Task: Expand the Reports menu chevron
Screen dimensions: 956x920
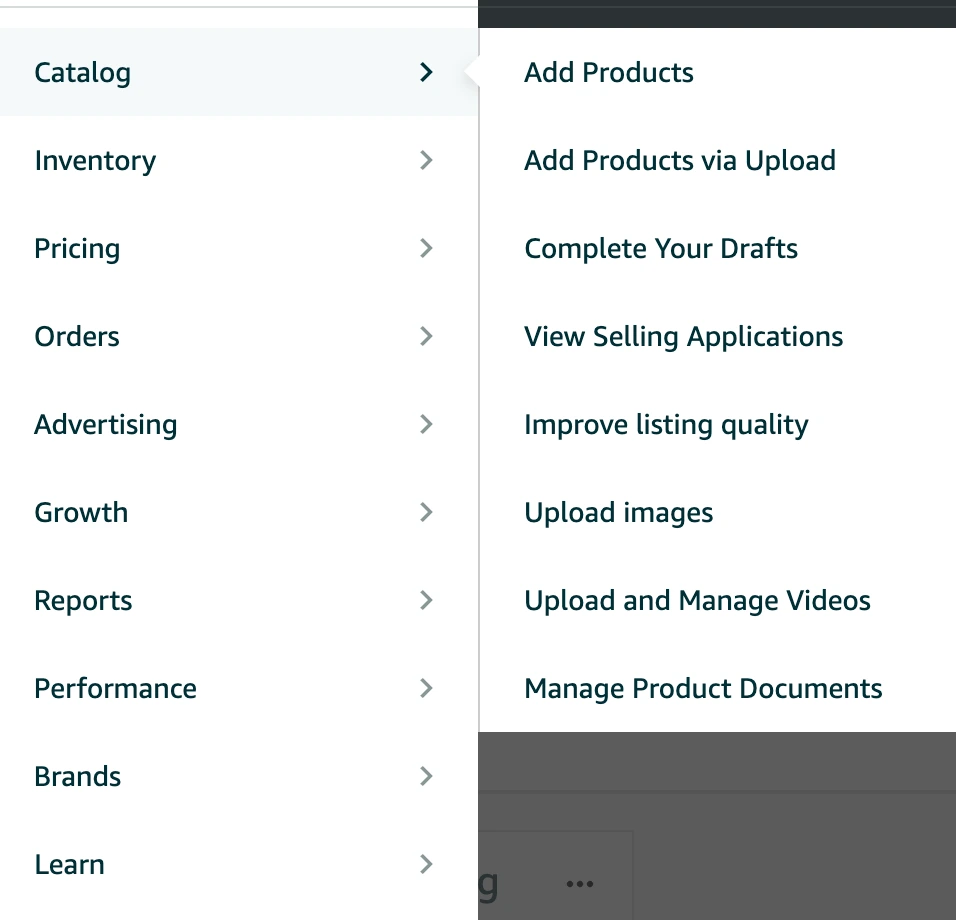Action: point(427,600)
